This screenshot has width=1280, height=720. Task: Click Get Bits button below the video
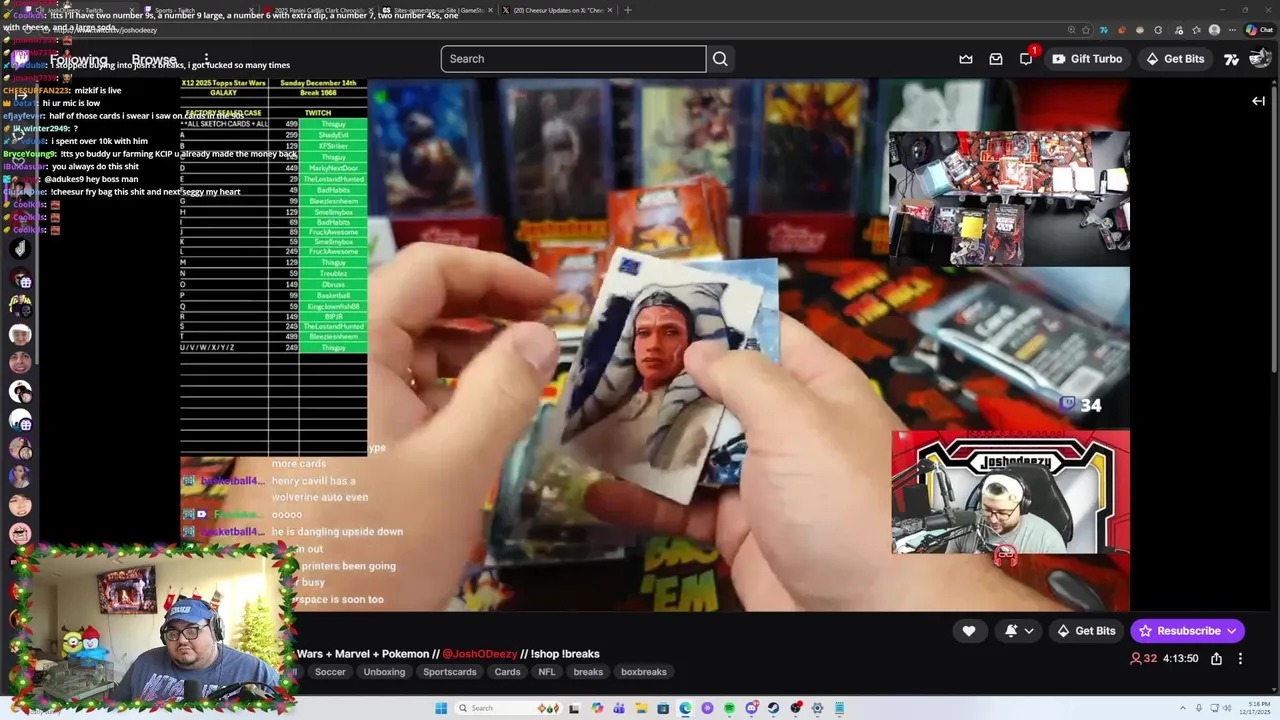tap(1085, 631)
